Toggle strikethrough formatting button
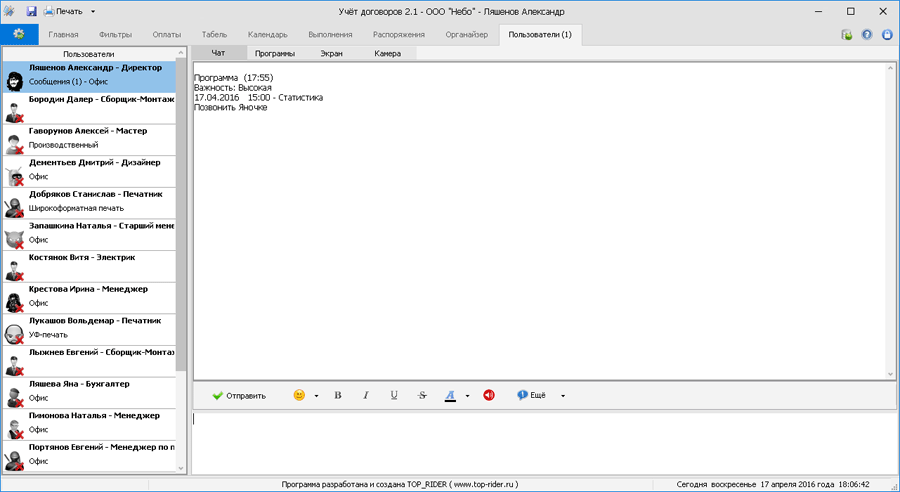The image size is (900, 492). click(x=422, y=395)
